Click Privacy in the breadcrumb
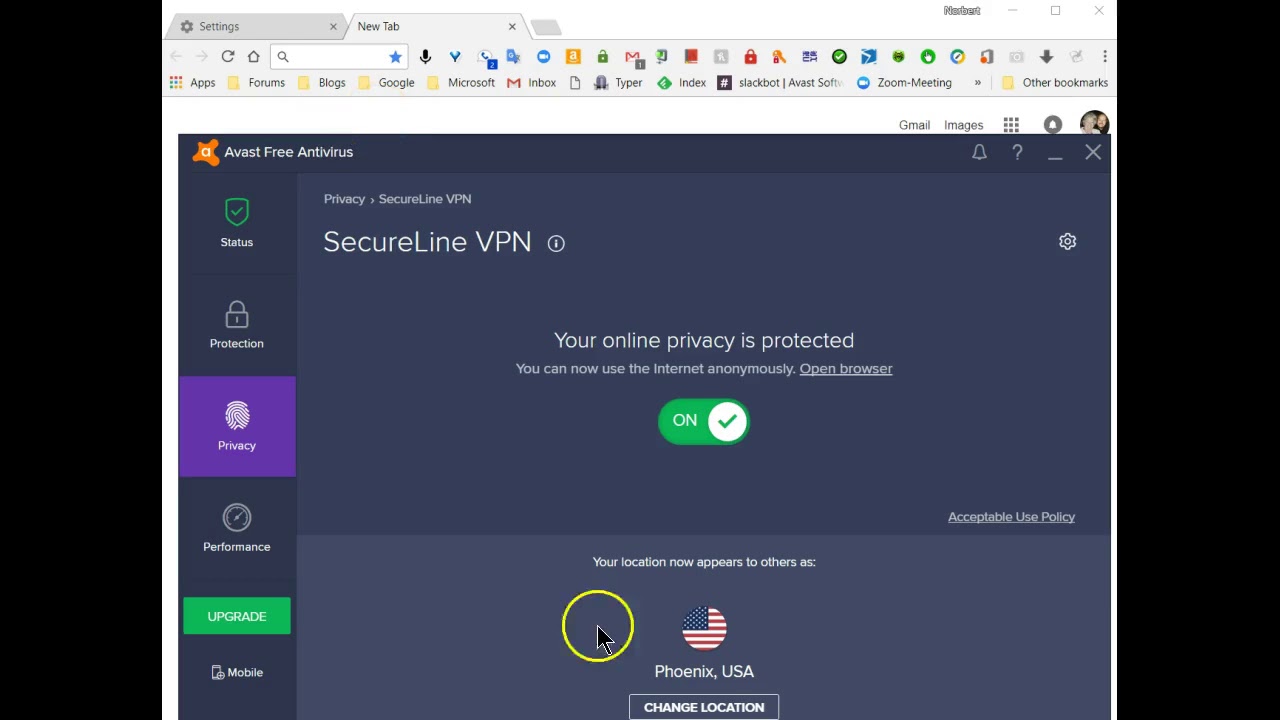Image resolution: width=1280 pixels, height=720 pixels. click(x=344, y=199)
